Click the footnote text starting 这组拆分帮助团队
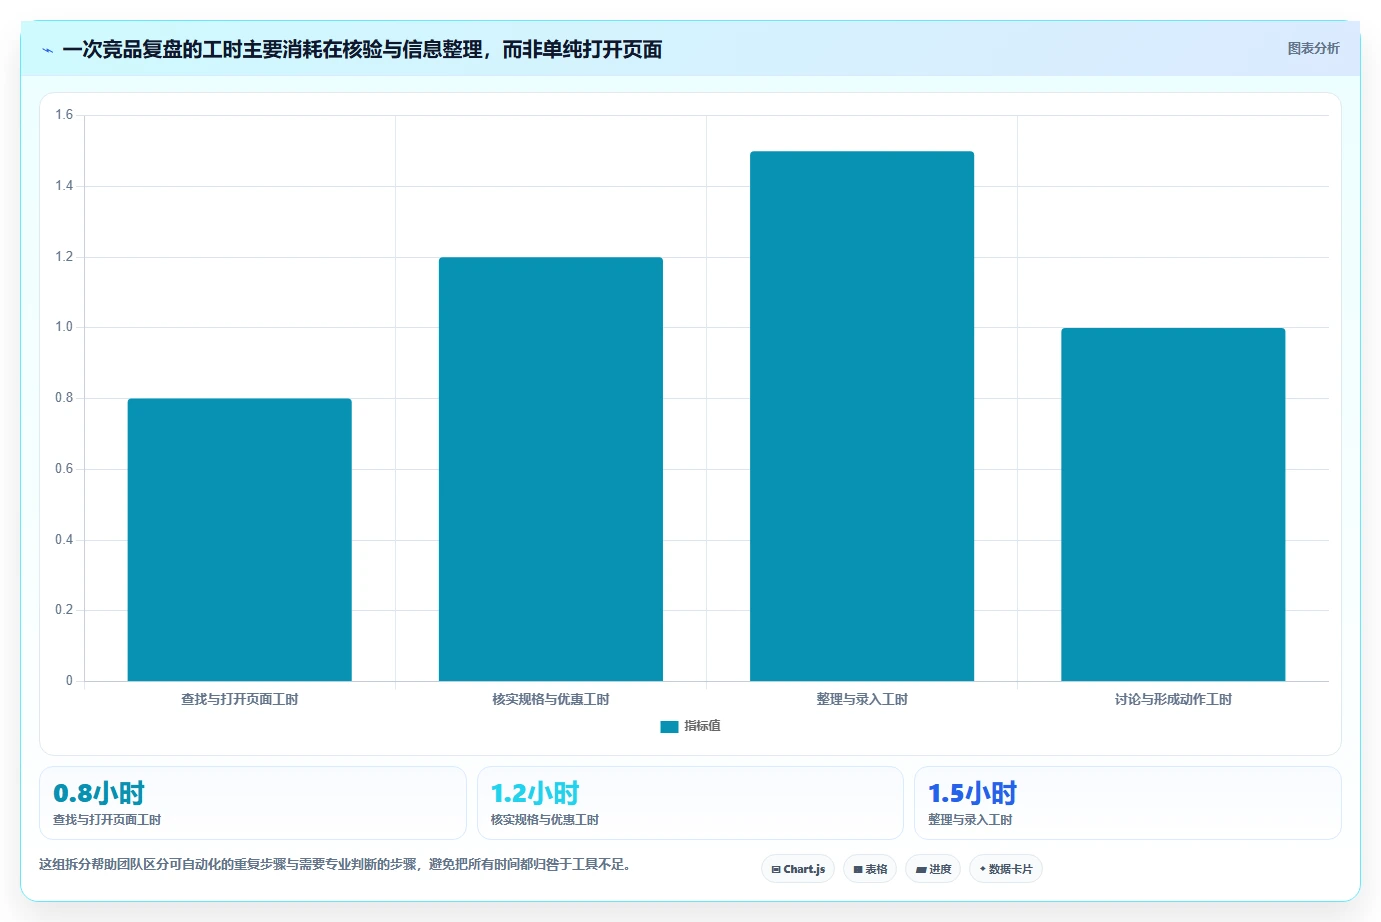The width and height of the screenshot is (1381, 922). pyautogui.click(x=336, y=864)
